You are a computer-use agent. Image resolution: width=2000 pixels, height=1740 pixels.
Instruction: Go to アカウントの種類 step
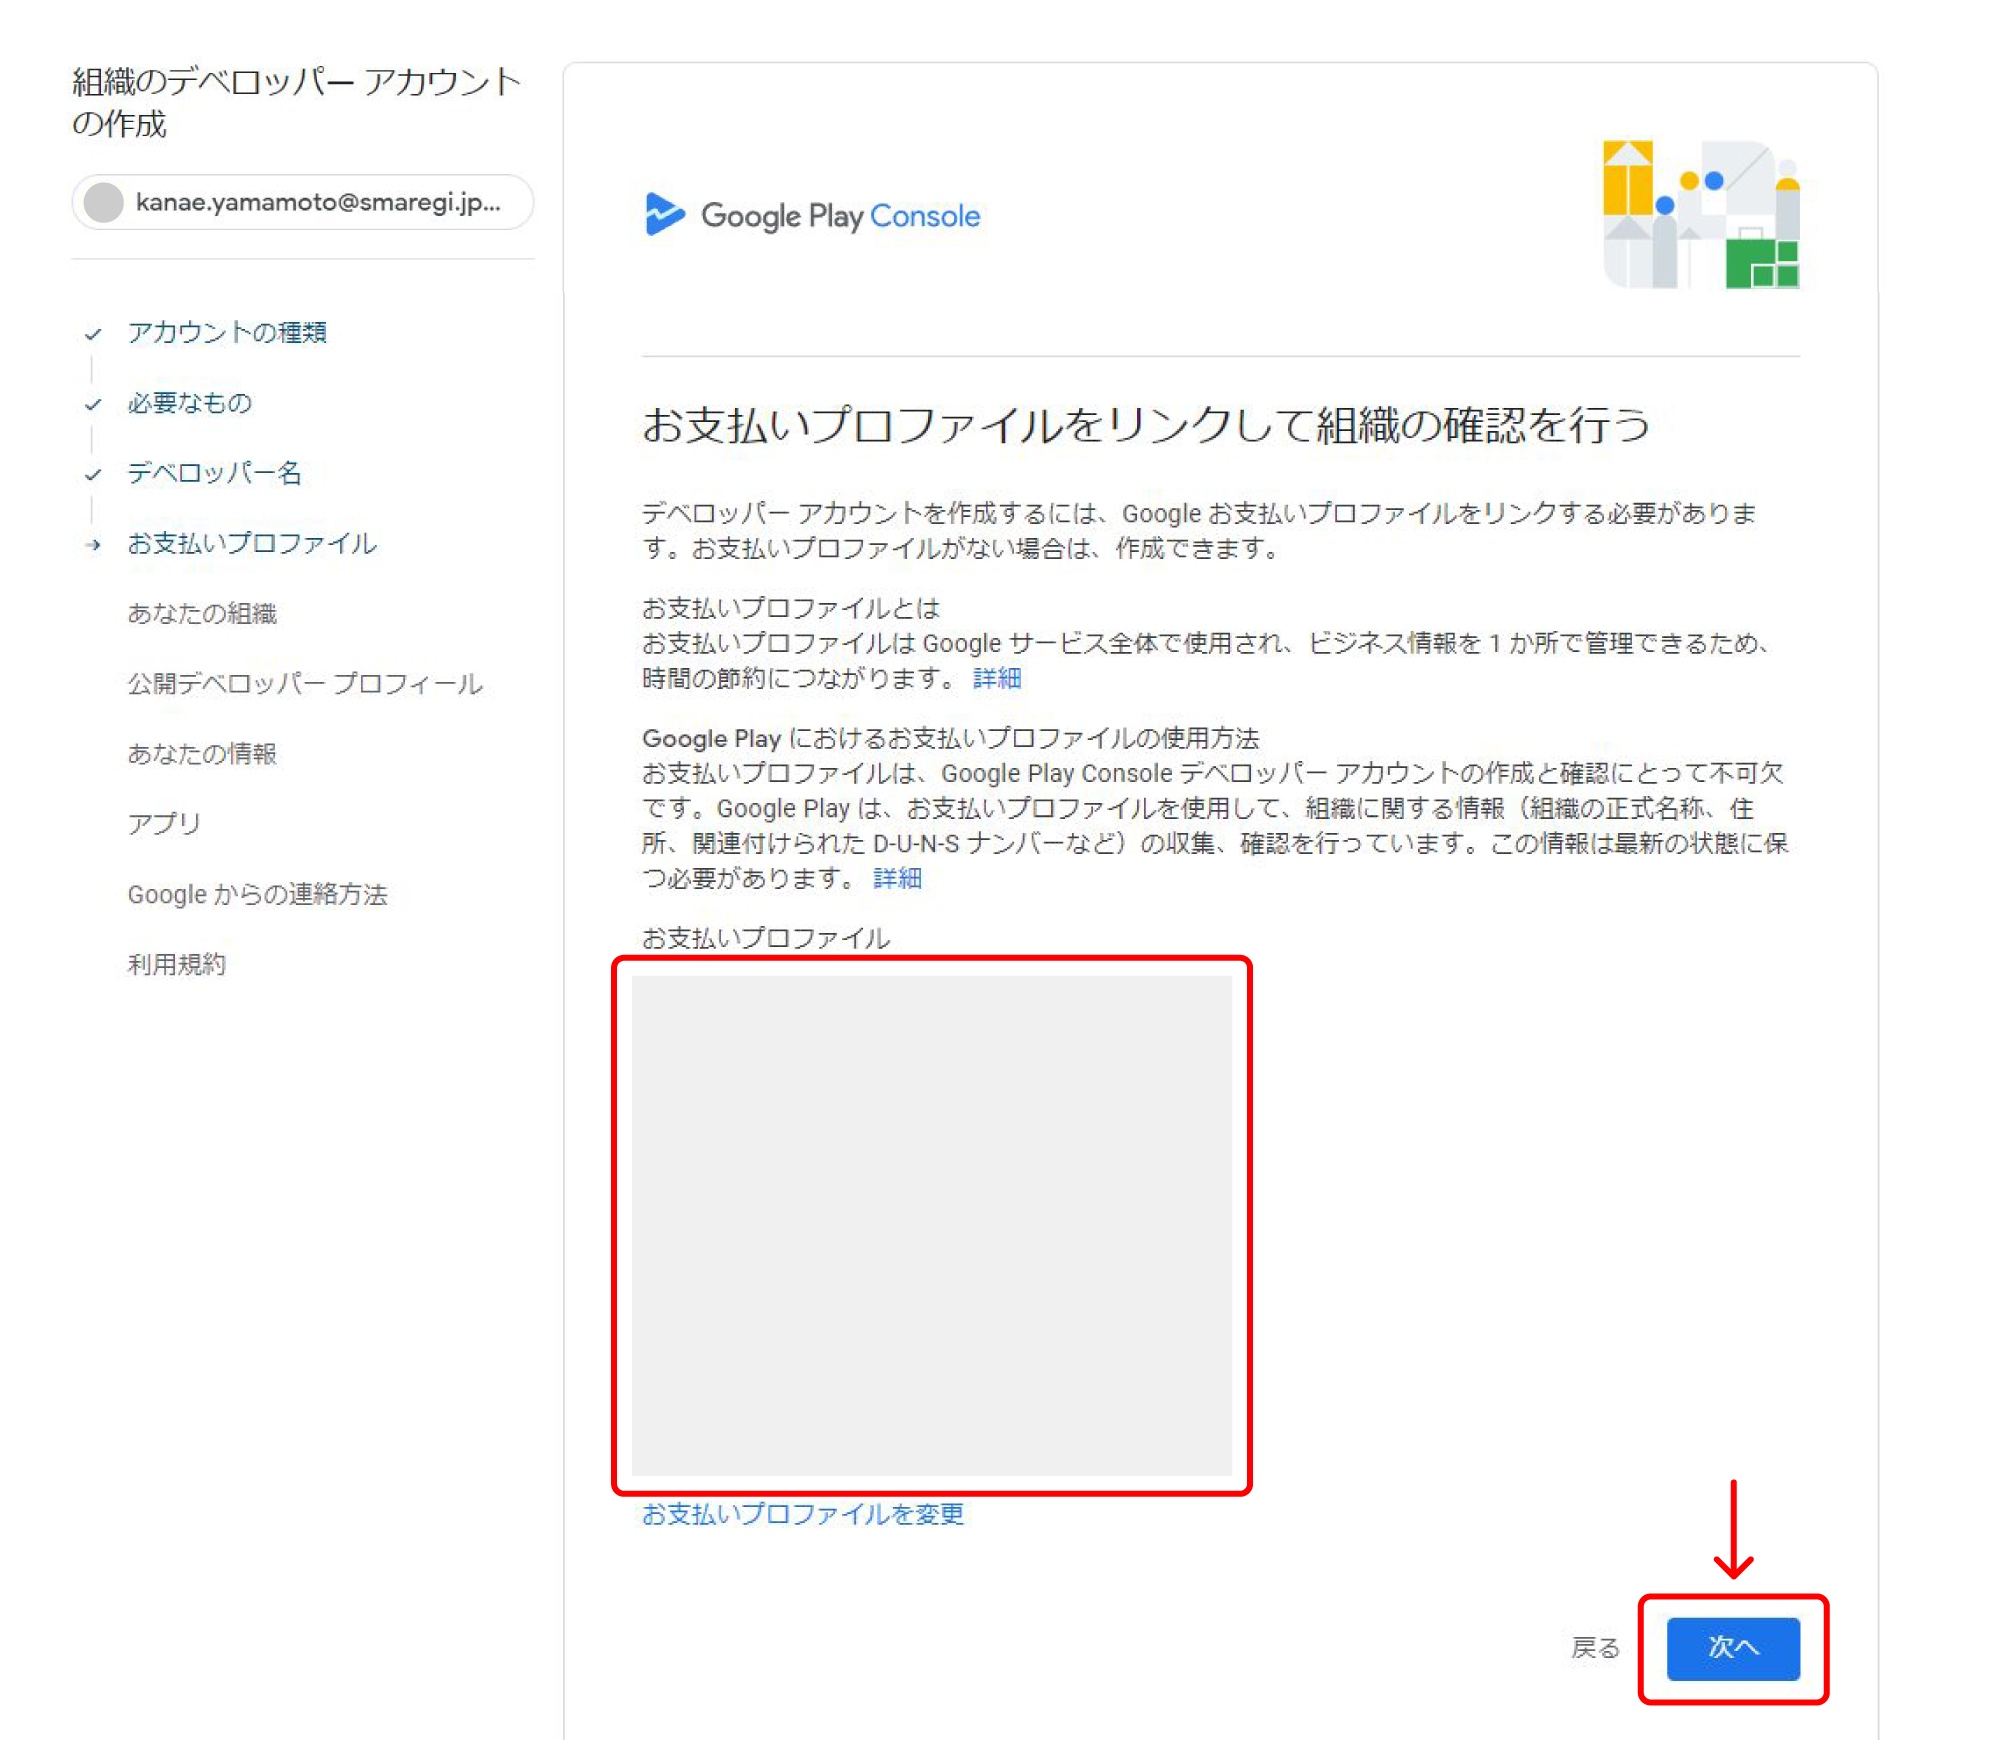point(227,332)
